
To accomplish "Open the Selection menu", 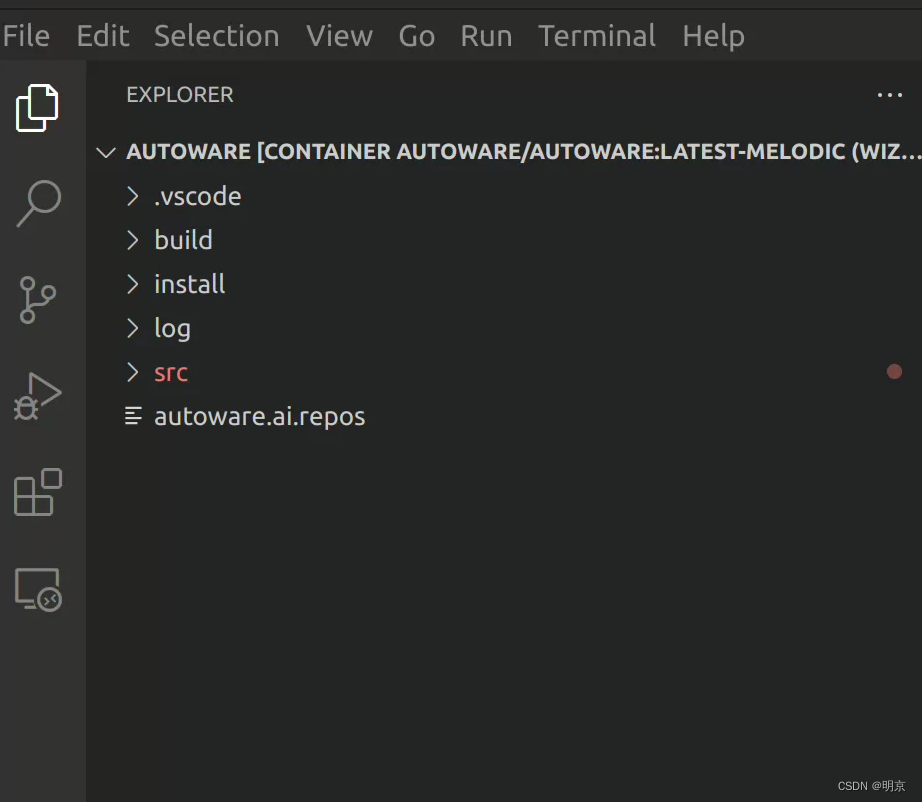I will pos(216,36).
